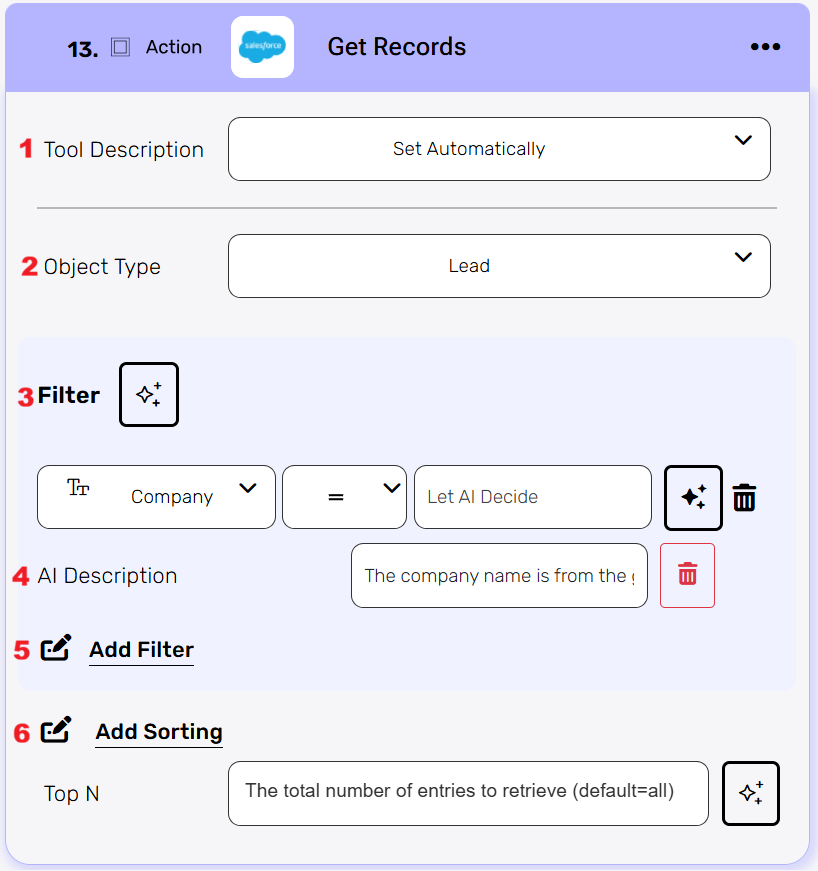Click the edit icon beside Add Sorting

(56, 731)
